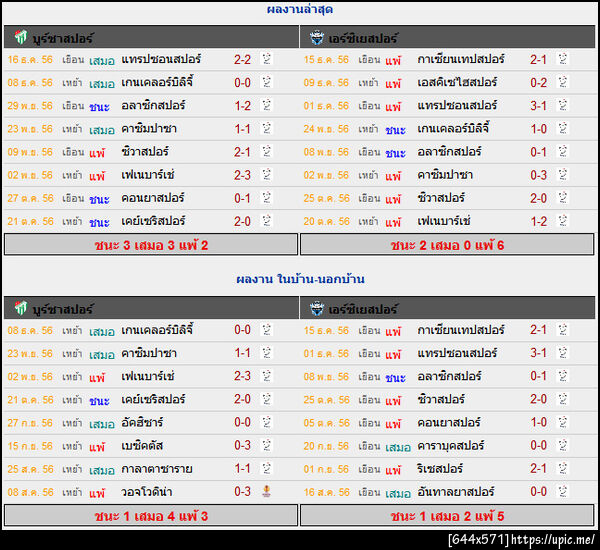This screenshot has height=550, width=600.
Task: Open league icon in 24 พ.ย. 56 เกนเคลอร์บิลิจี้ 1-0 row
Action: coord(562,129)
